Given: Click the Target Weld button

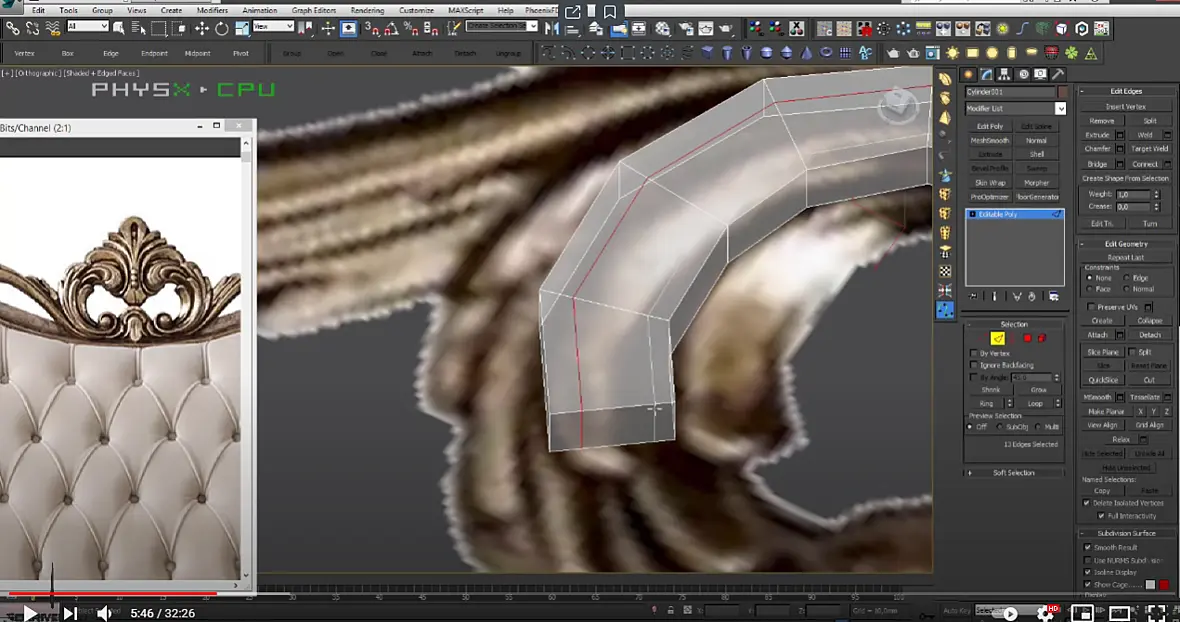Looking at the screenshot, I should pyautogui.click(x=1149, y=149).
